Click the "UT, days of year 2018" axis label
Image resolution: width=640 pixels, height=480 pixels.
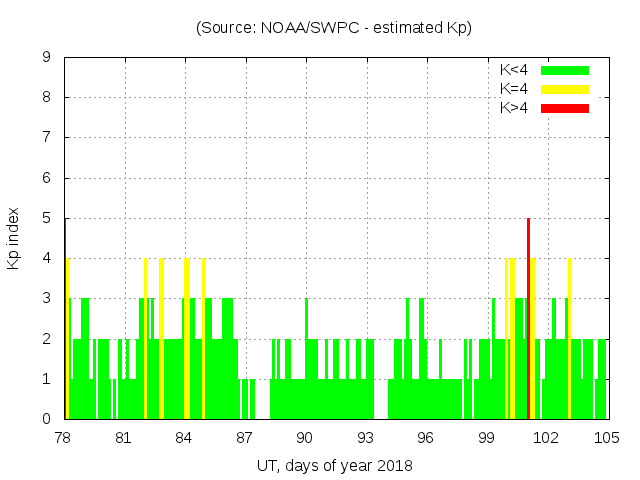tap(334, 465)
